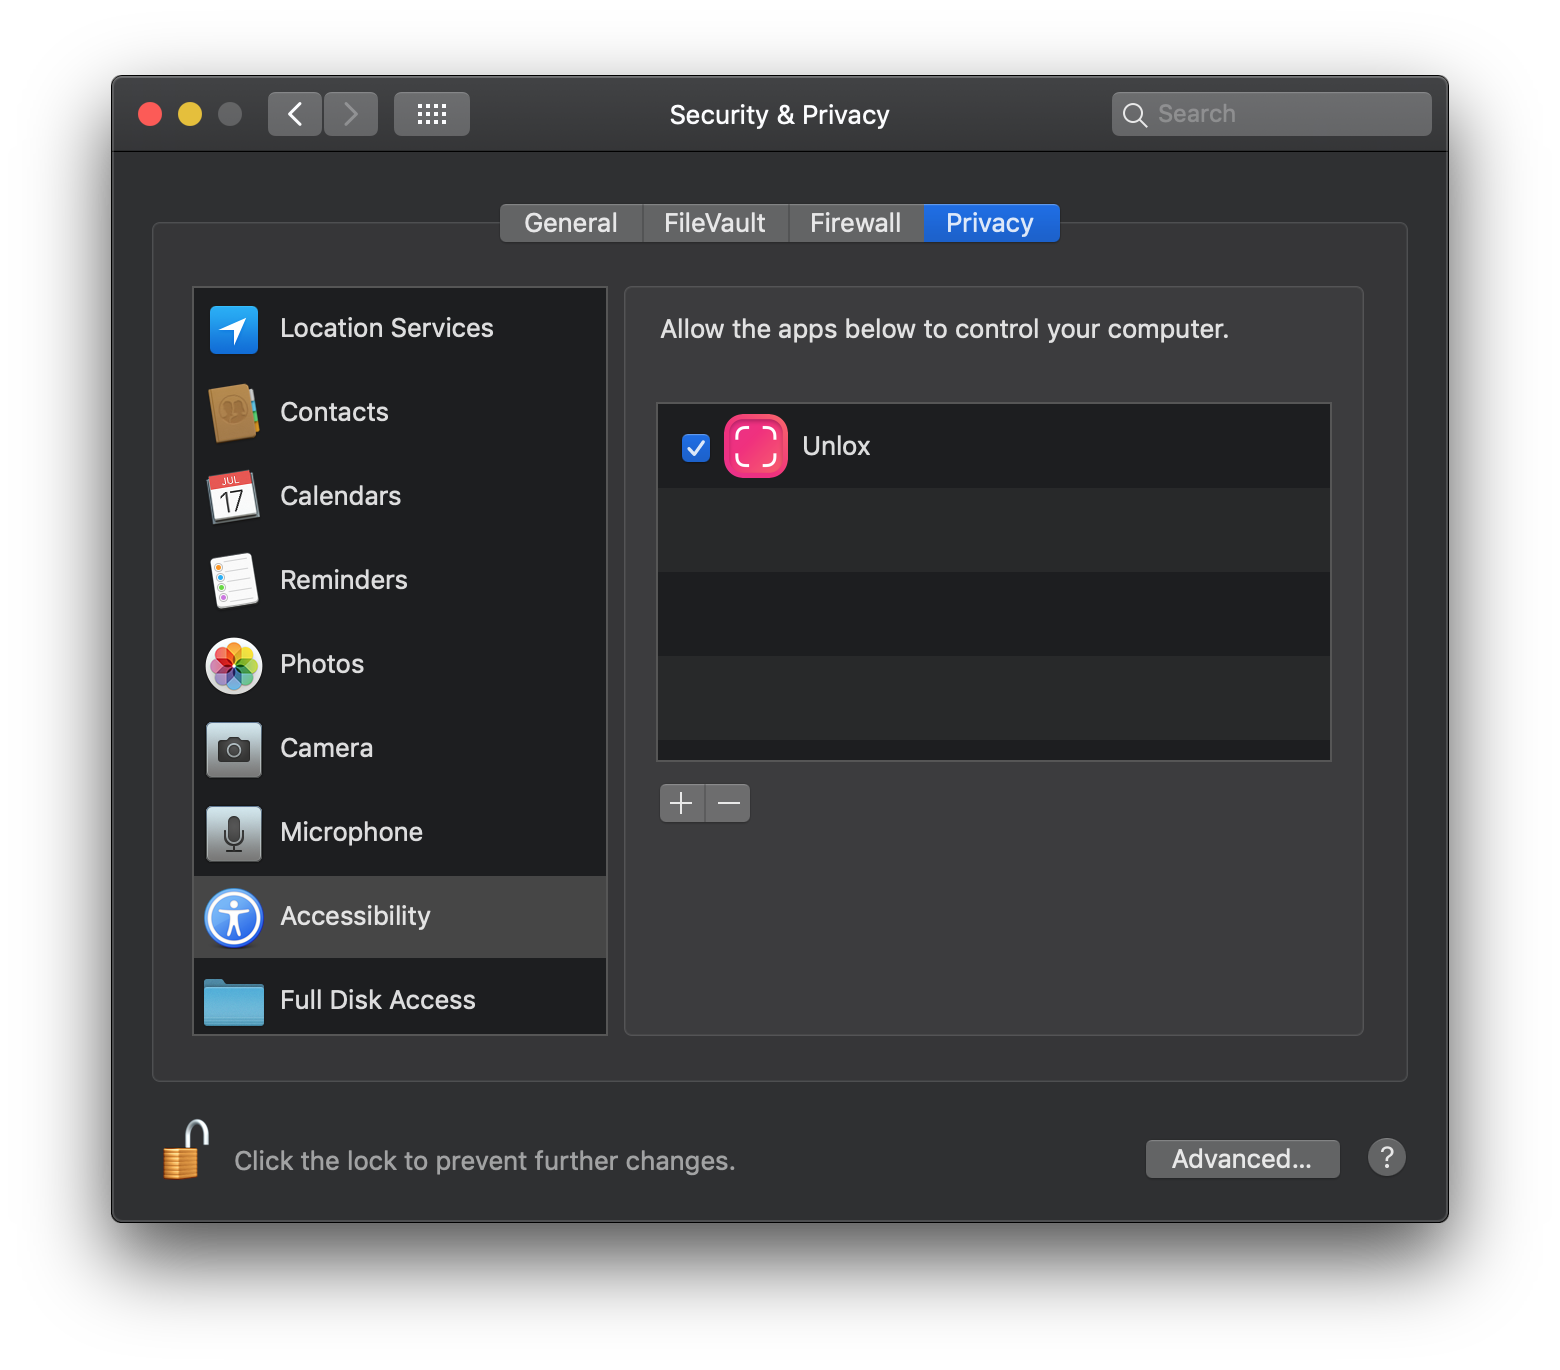The image size is (1560, 1370).
Task: Focus the Search input field
Action: point(1272,114)
